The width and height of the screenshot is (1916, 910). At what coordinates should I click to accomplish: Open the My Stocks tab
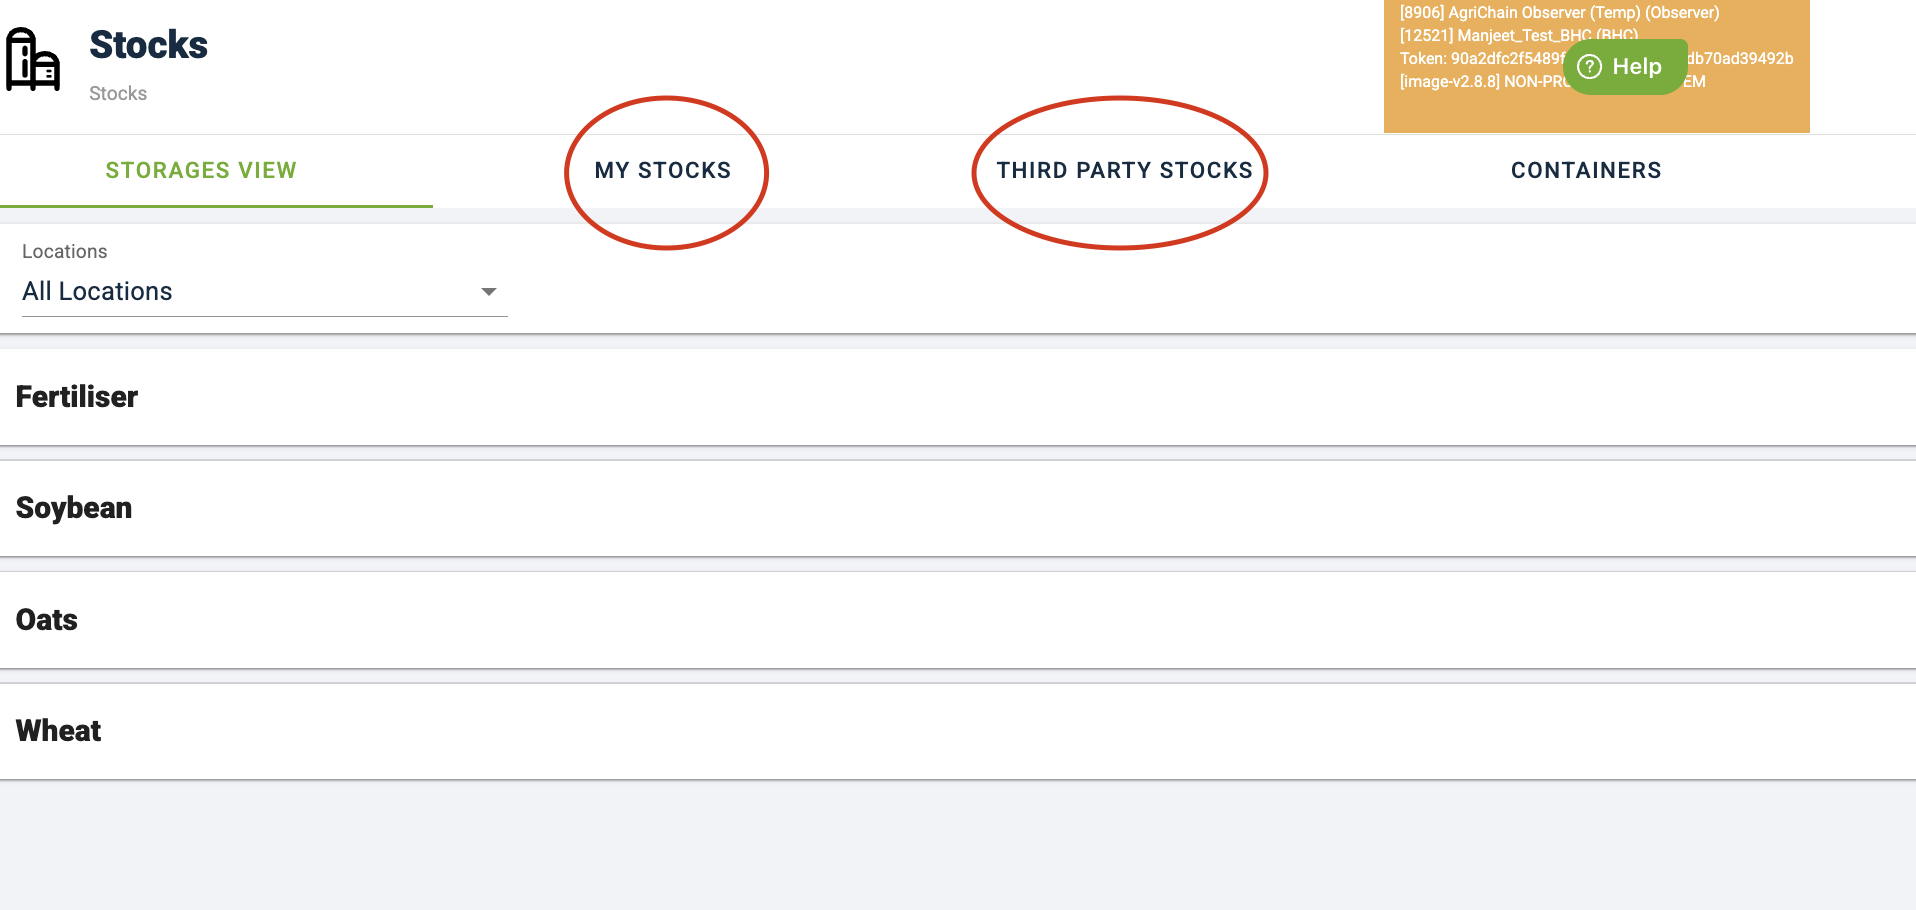[663, 170]
